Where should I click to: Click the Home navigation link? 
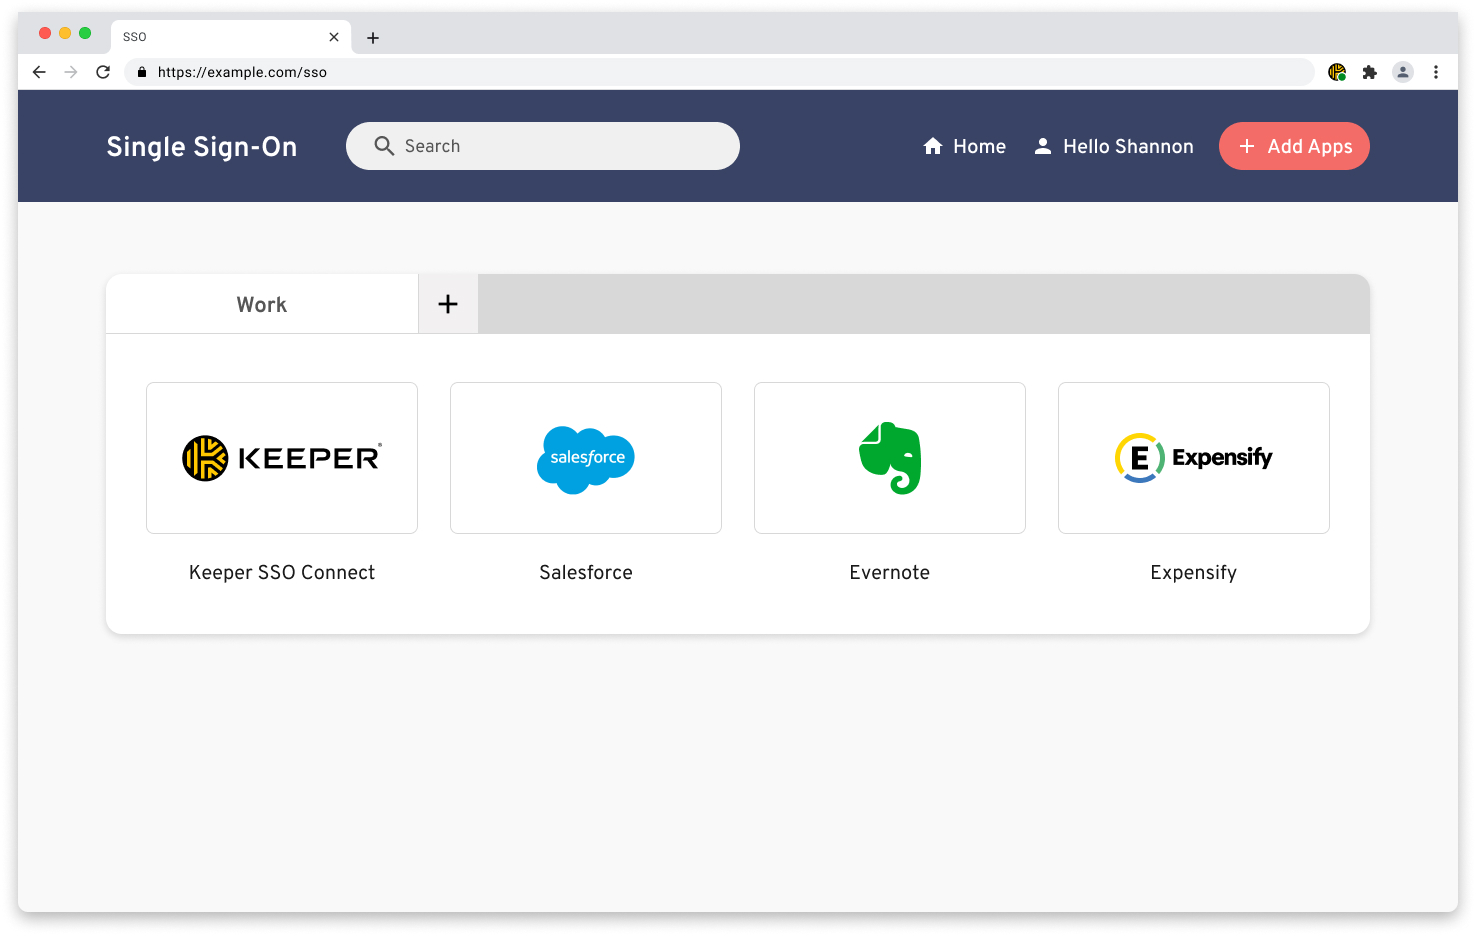click(964, 146)
